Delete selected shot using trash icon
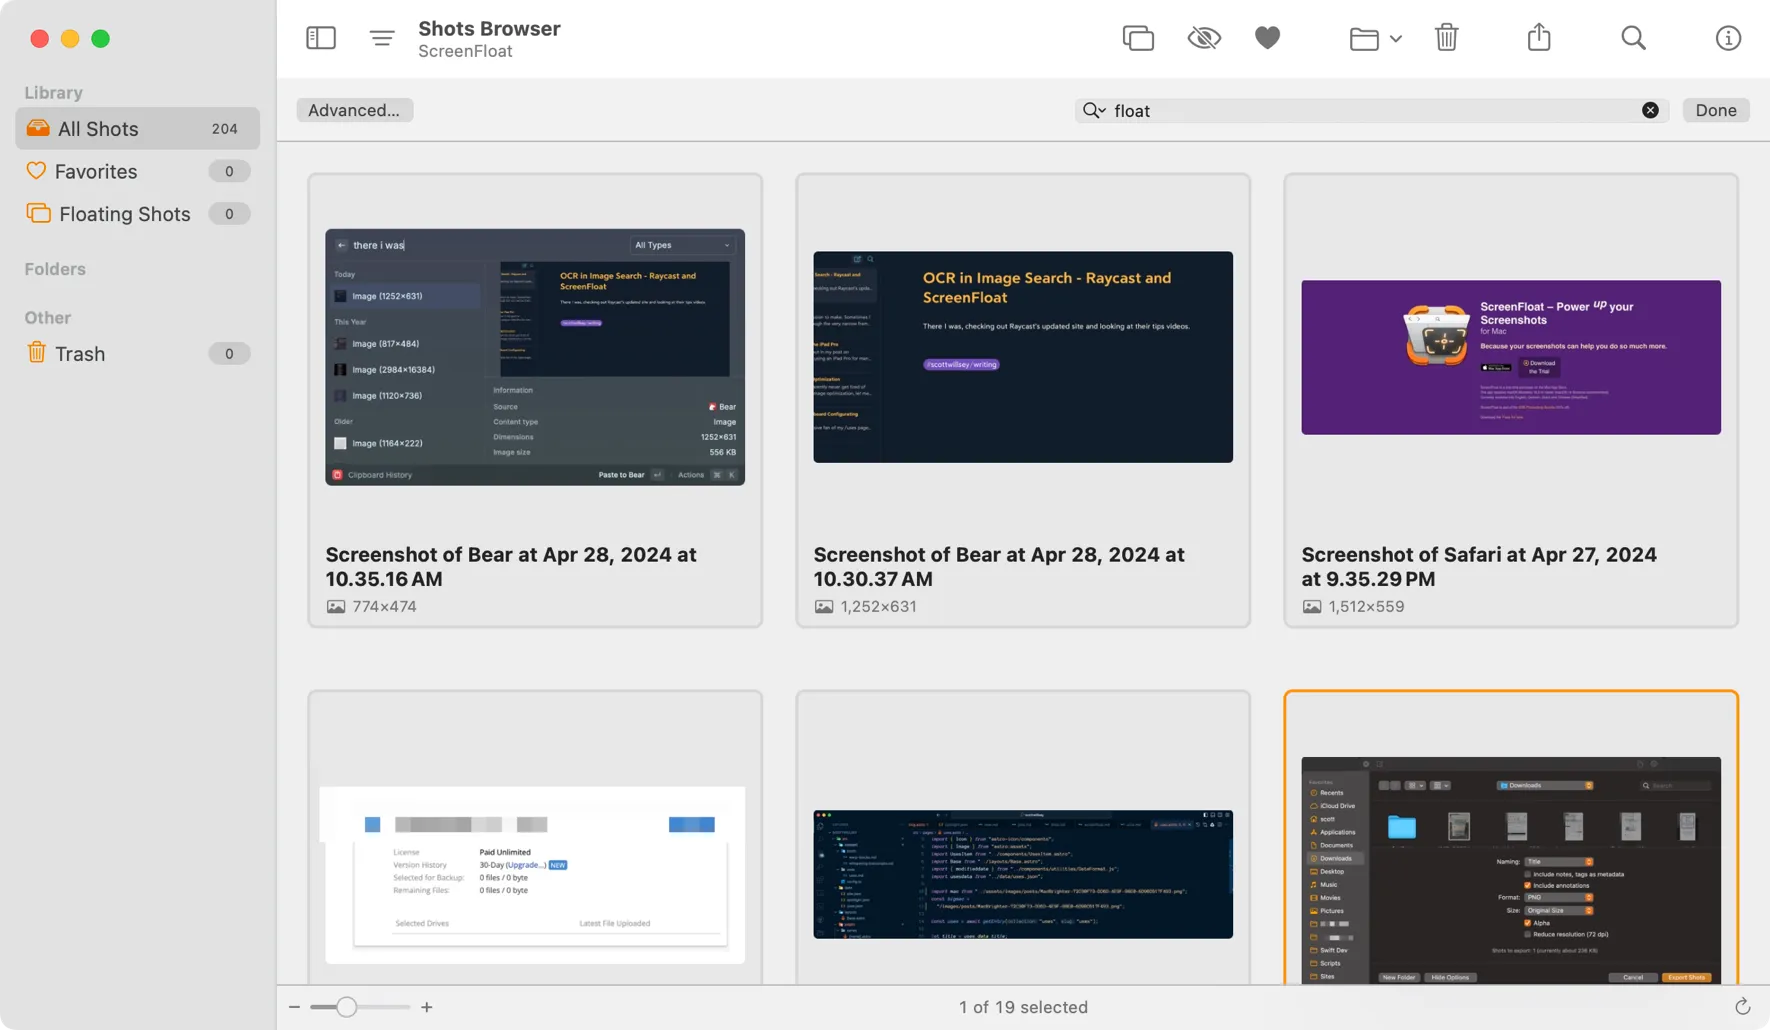The height and width of the screenshot is (1030, 1770). [1446, 37]
